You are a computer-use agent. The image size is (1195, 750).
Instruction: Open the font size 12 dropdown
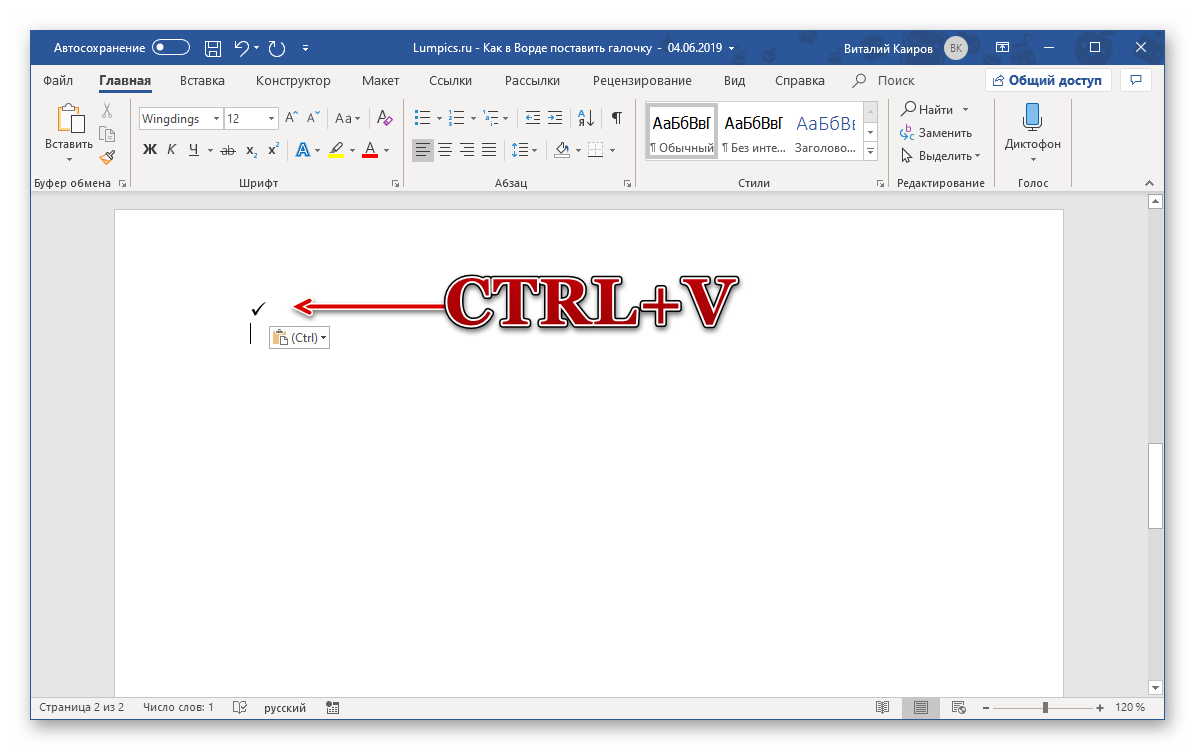[271, 119]
